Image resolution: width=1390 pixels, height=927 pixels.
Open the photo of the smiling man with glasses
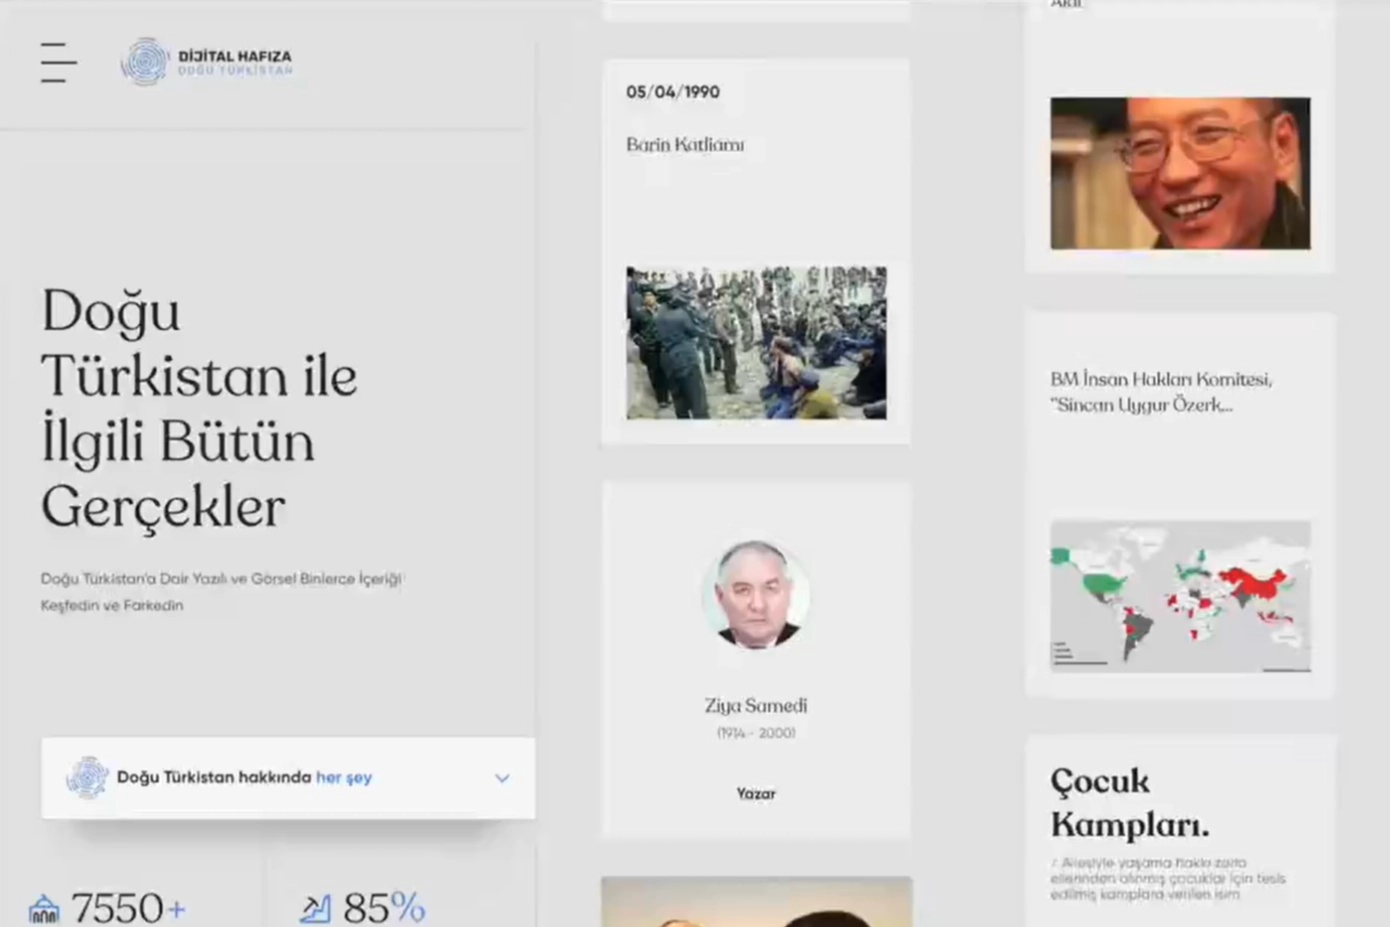pos(1180,173)
